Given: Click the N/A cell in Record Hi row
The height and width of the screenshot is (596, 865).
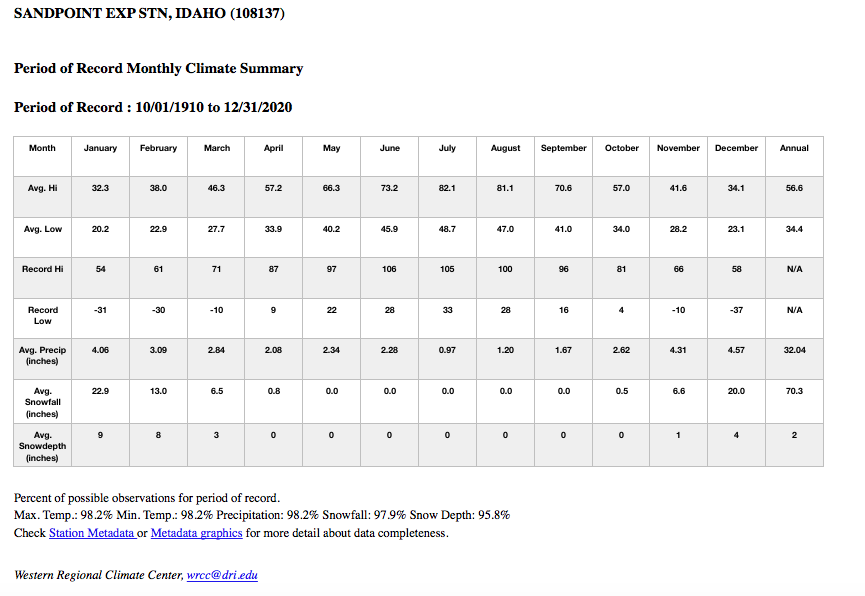Looking at the screenshot, I should click(794, 269).
